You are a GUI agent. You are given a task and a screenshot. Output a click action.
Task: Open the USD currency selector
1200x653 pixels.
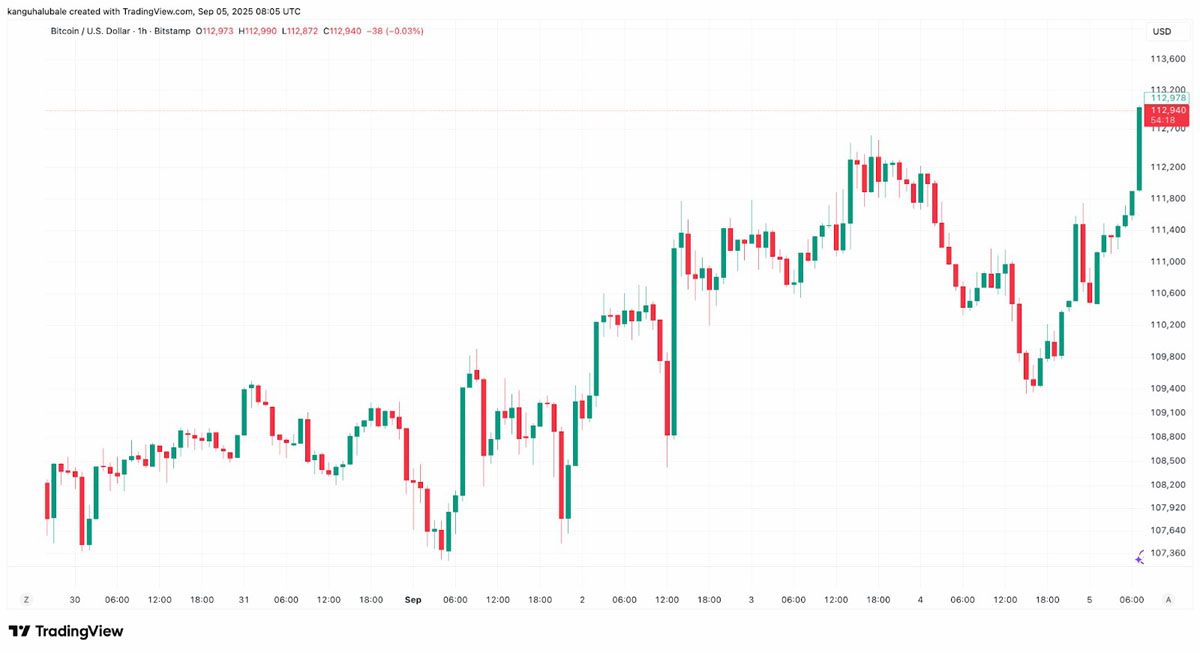(1161, 32)
